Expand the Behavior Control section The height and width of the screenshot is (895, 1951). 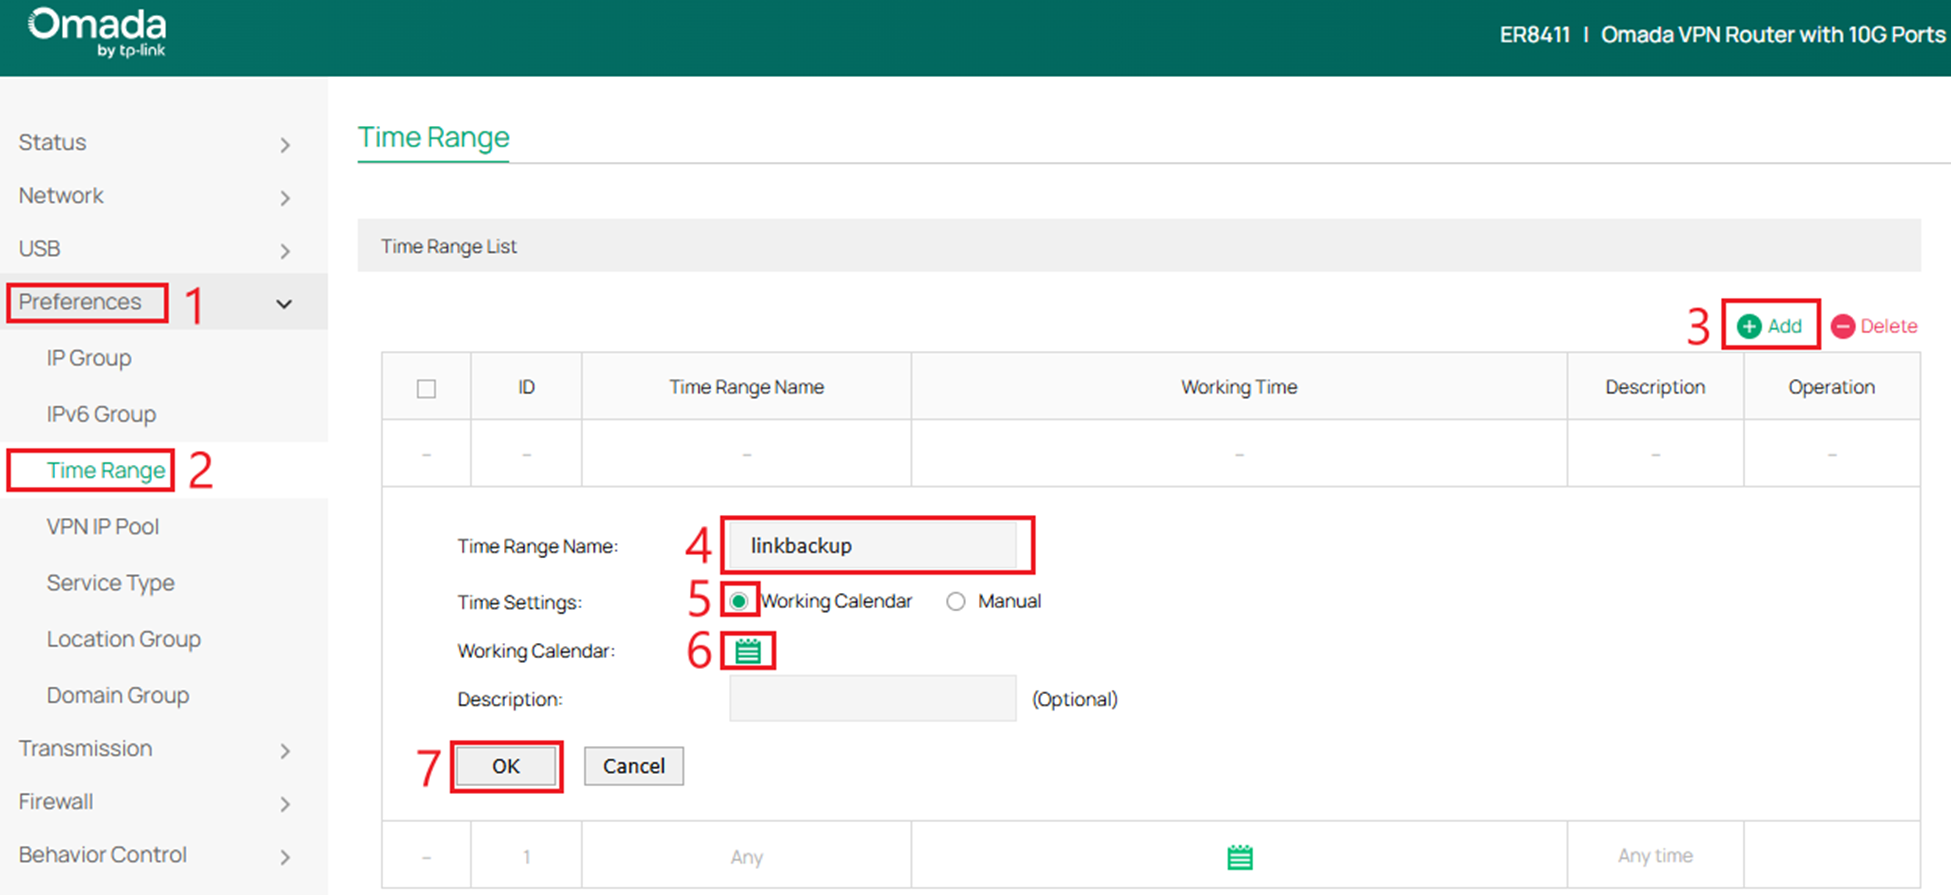click(x=285, y=857)
